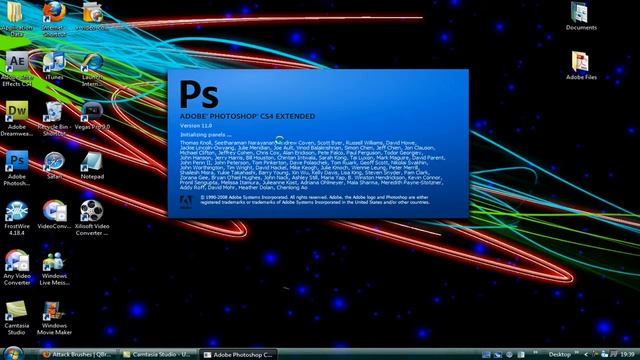Image resolution: width=640 pixels, height=360 pixels.
Task: Launch Adobe Photoshop desktop shortcut
Action: click(17, 167)
